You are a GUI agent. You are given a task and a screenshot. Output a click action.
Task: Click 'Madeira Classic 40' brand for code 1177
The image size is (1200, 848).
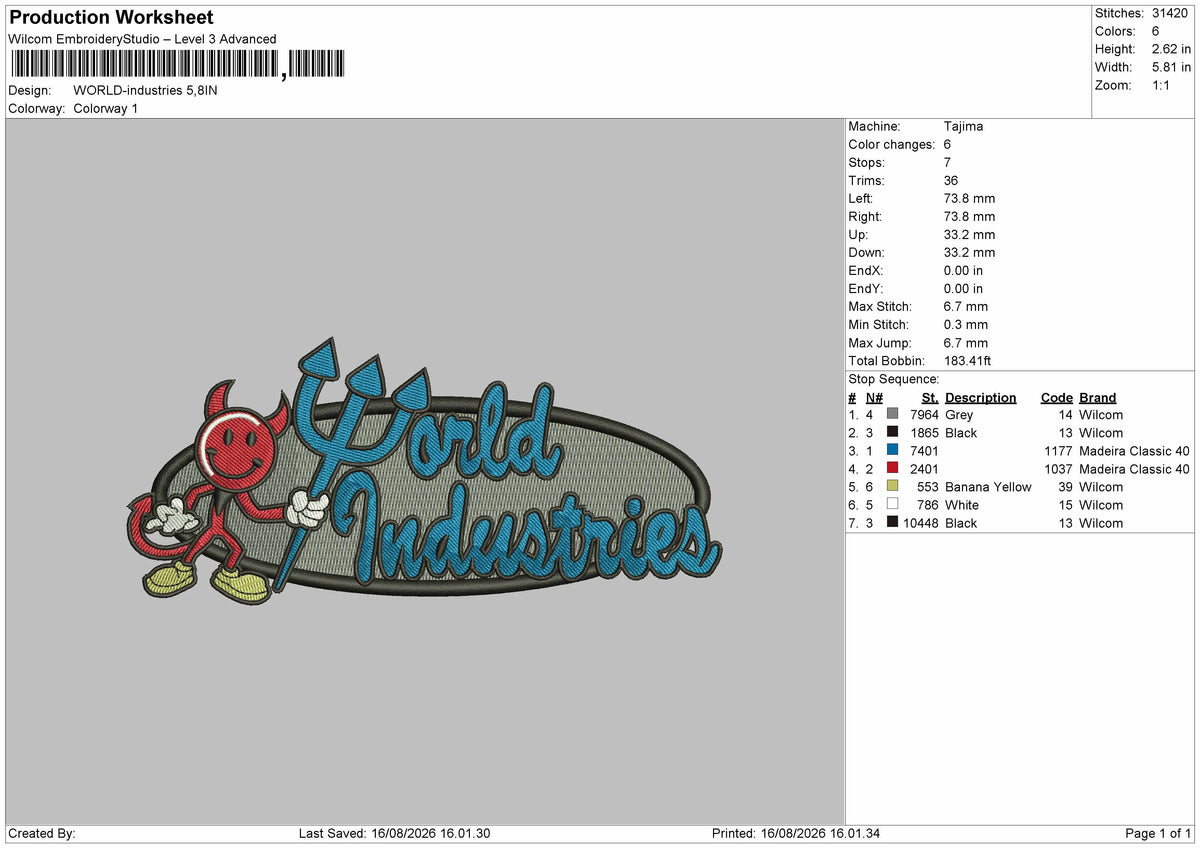point(1134,451)
